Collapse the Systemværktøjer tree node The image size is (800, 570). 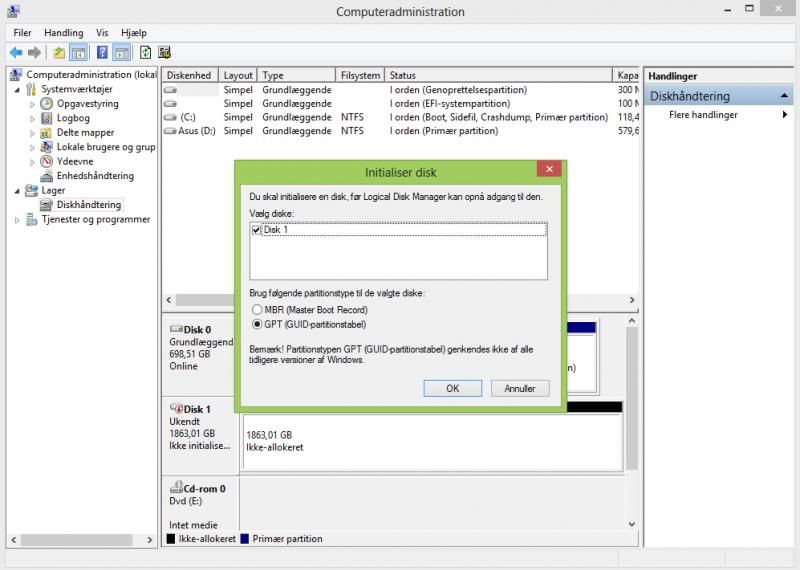tap(17, 89)
